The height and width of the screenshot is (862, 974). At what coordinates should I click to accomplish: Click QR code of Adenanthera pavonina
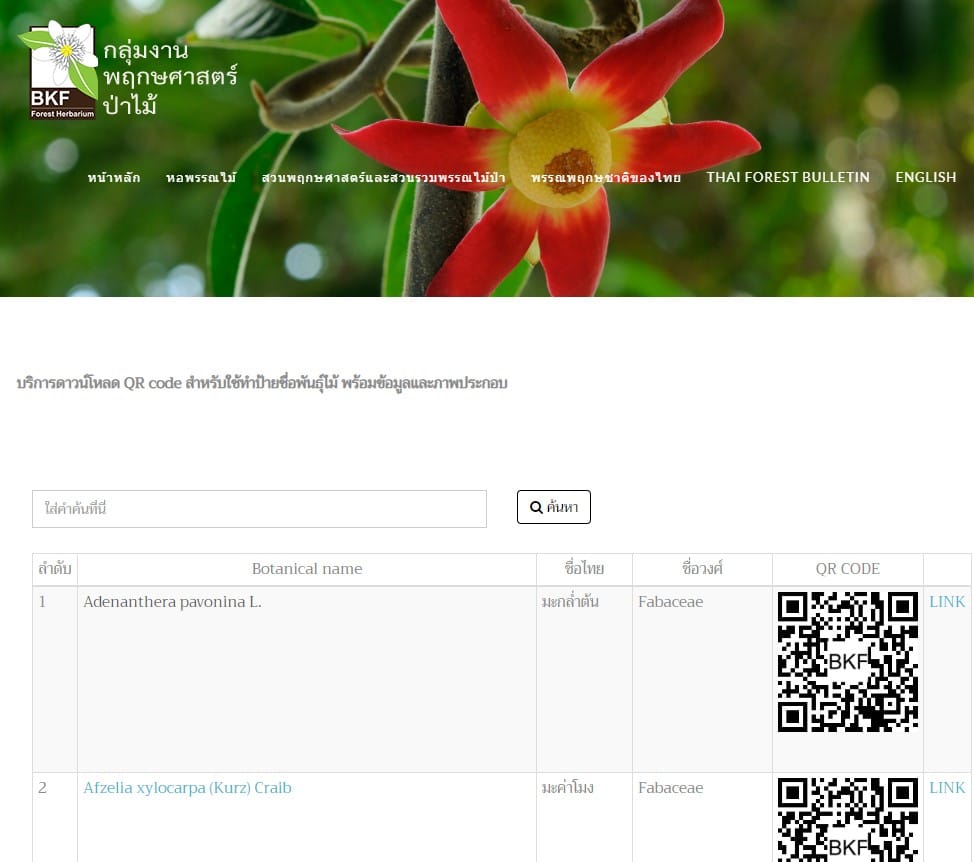(848, 662)
